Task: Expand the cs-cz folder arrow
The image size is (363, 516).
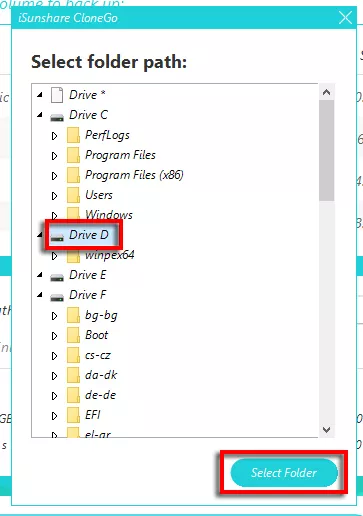Action: (54, 356)
